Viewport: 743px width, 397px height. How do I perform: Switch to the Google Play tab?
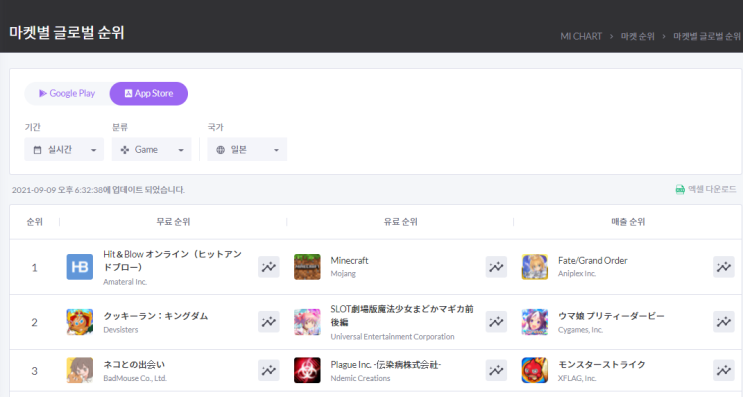click(x=67, y=93)
